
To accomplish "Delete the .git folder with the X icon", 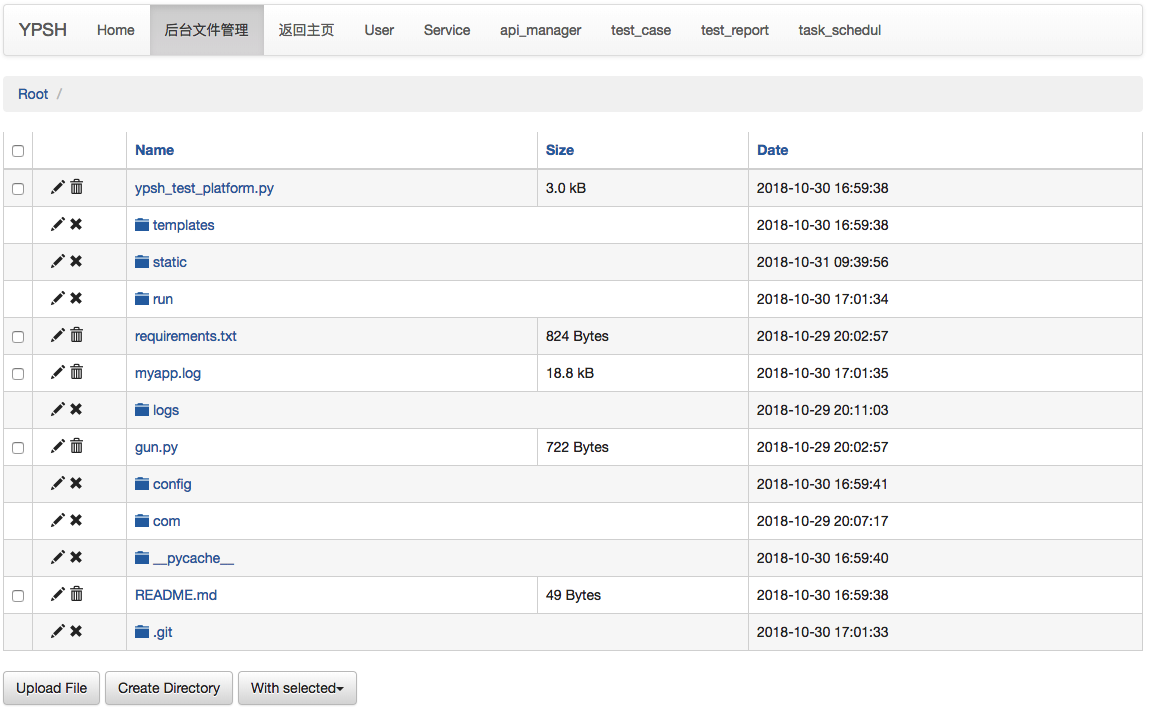I will 76,631.
